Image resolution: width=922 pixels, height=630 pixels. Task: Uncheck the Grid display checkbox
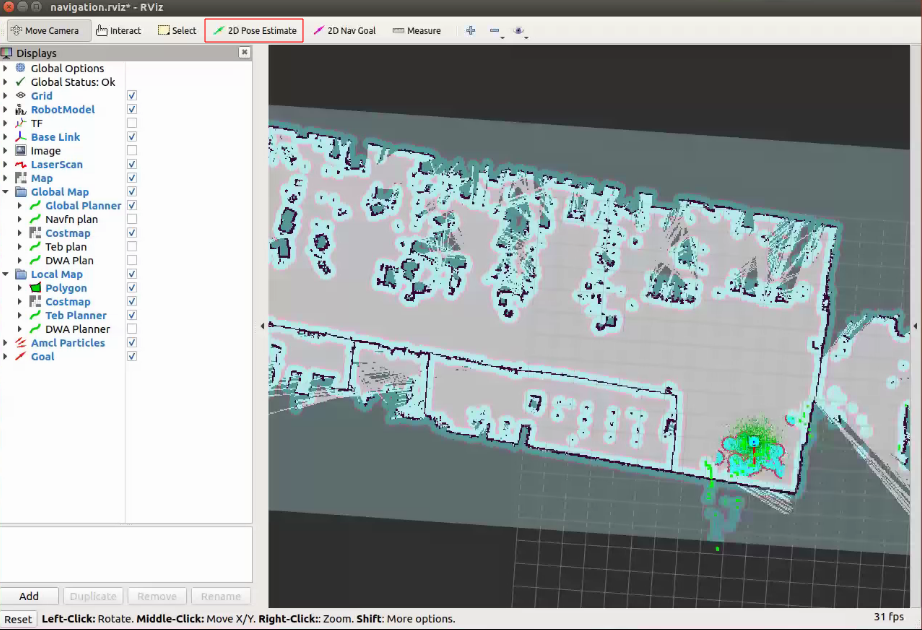[132, 95]
